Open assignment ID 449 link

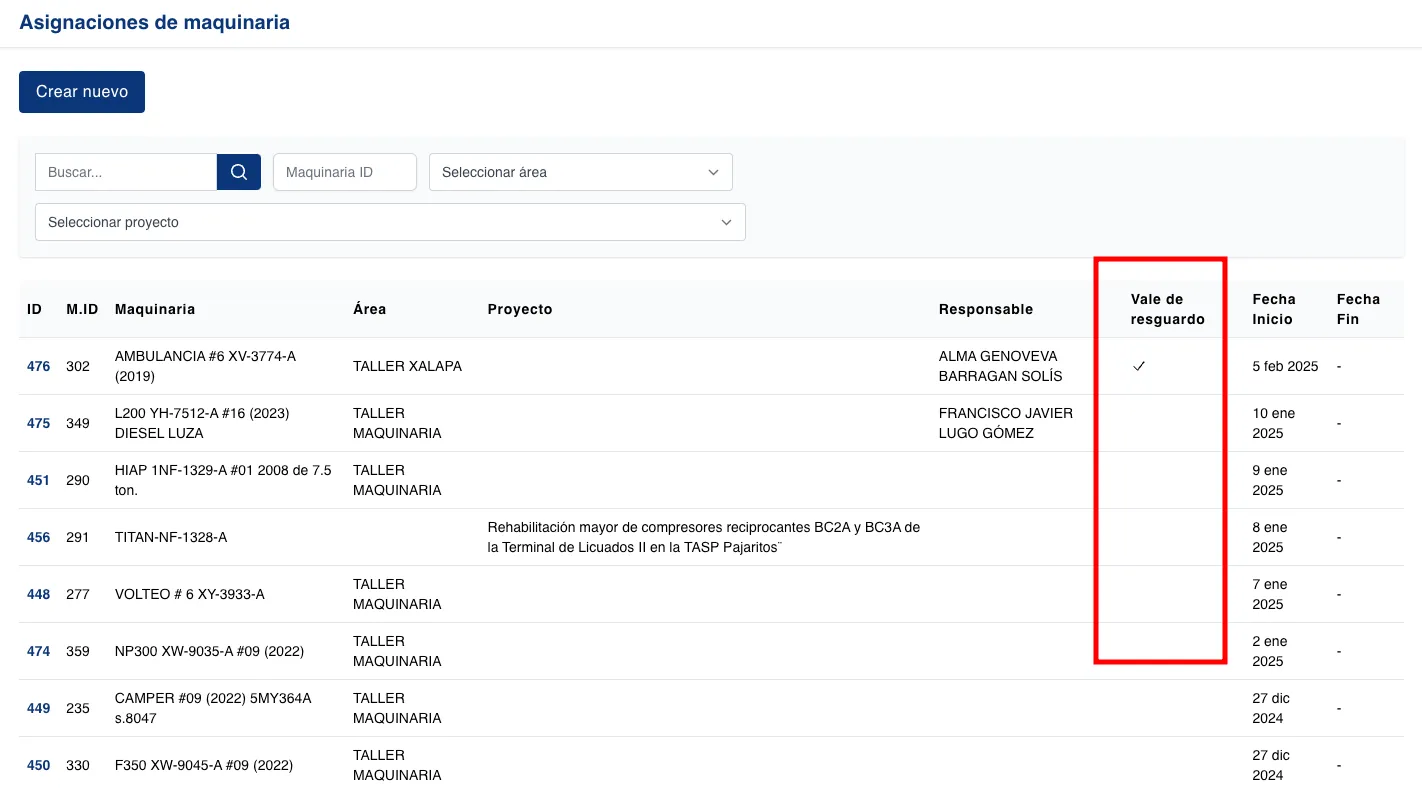point(38,708)
